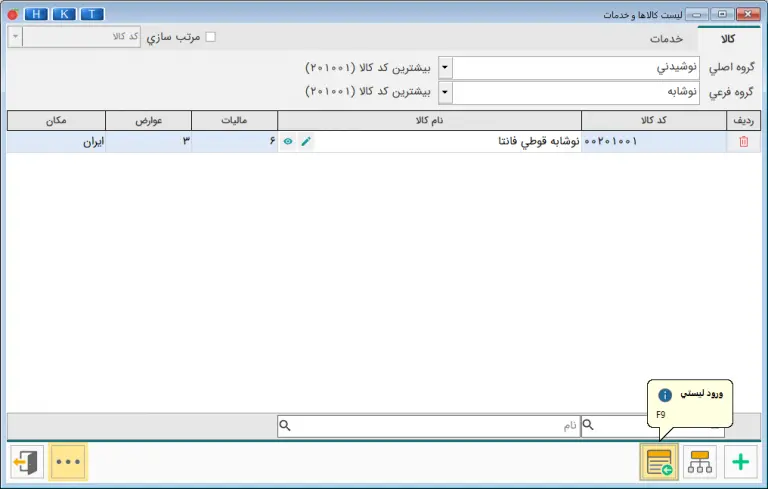Select the عوارض value ٣ cell
This screenshot has height=489, width=768.
pos(148,142)
